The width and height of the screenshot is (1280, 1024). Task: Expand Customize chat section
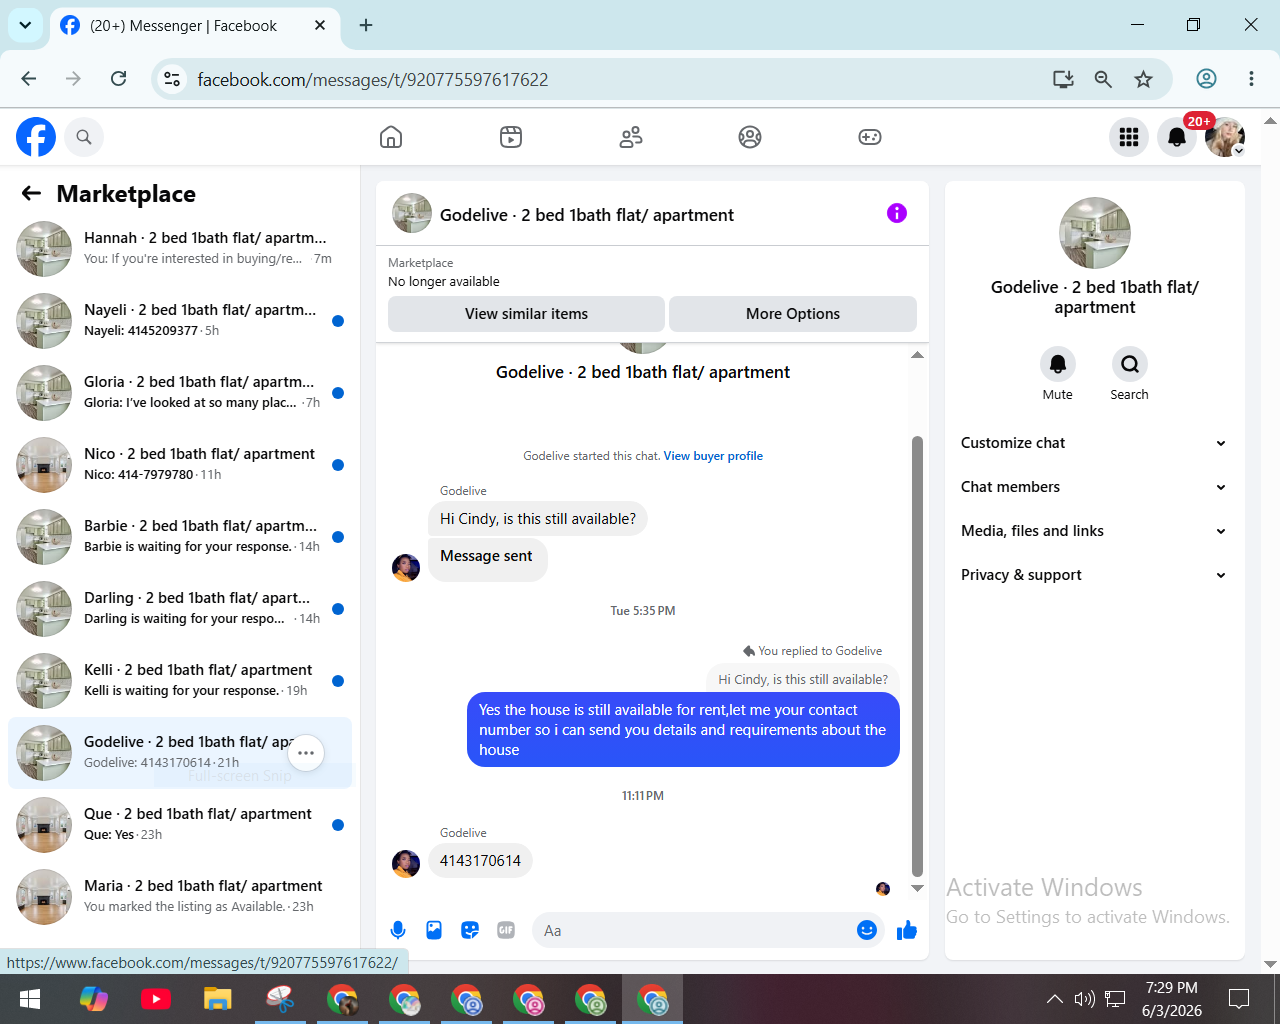1094,443
